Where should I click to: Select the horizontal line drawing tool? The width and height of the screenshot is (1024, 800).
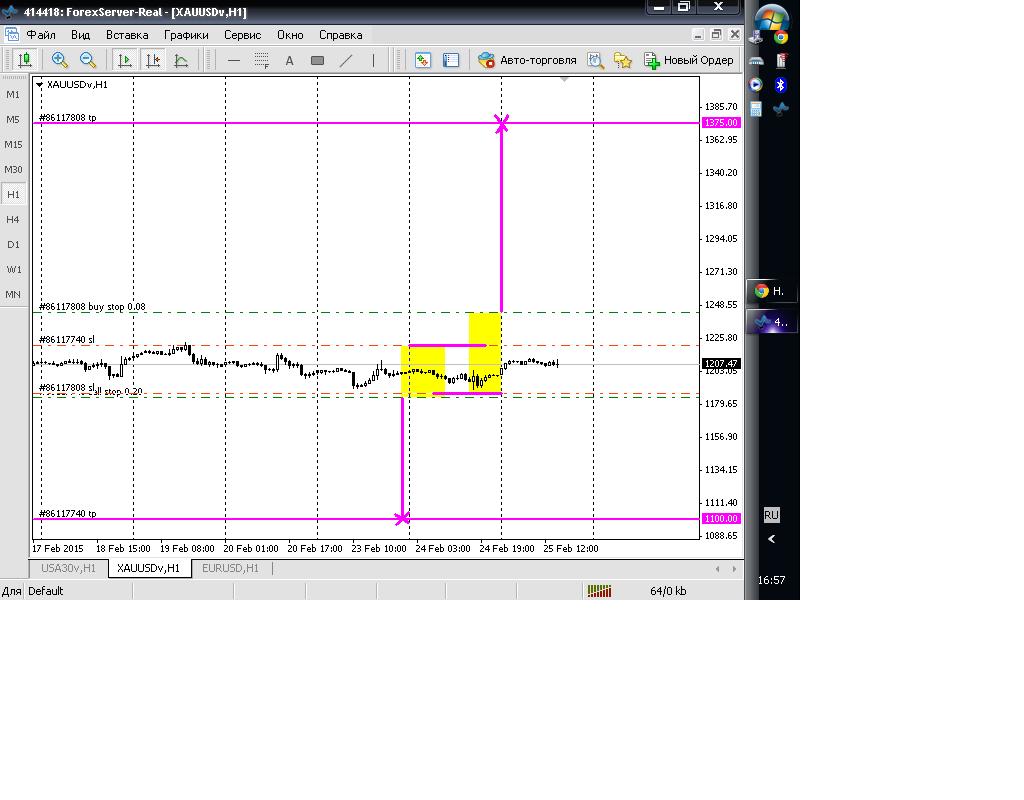pyautogui.click(x=234, y=60)
